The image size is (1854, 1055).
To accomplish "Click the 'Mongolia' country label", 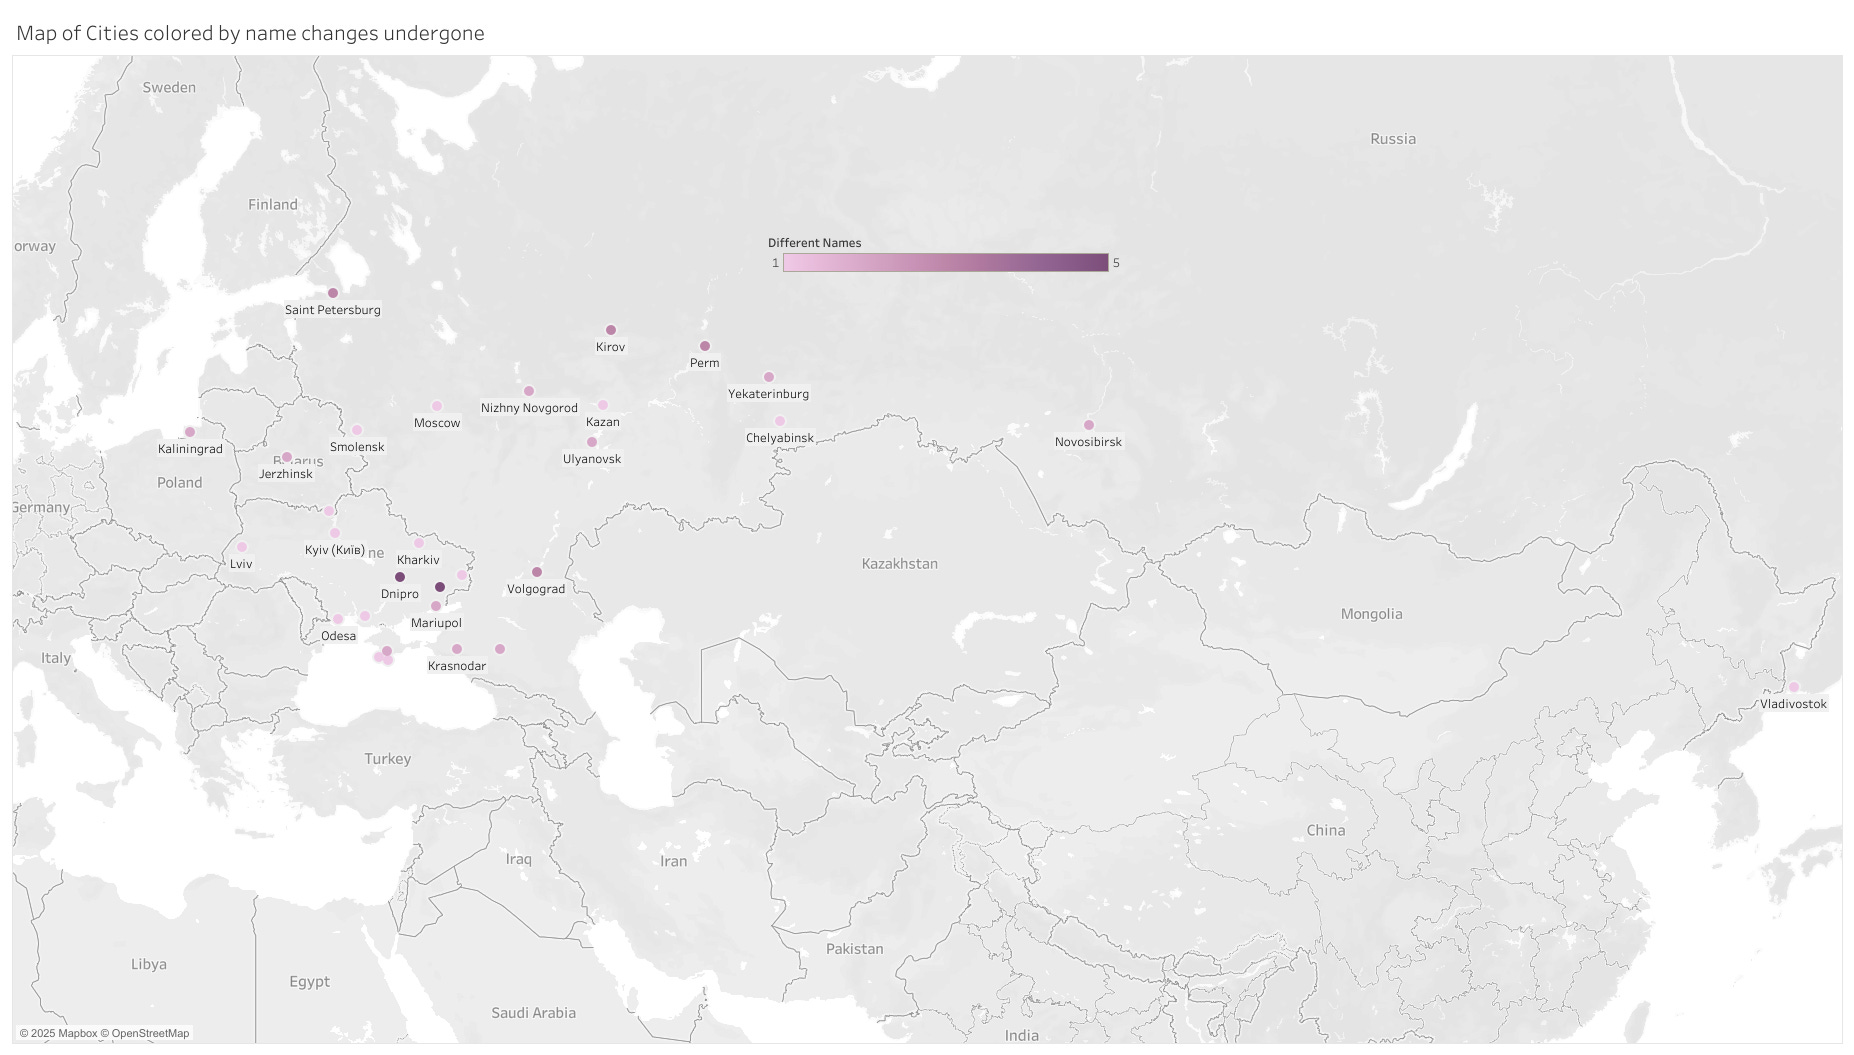I will tap(1371, 614).
